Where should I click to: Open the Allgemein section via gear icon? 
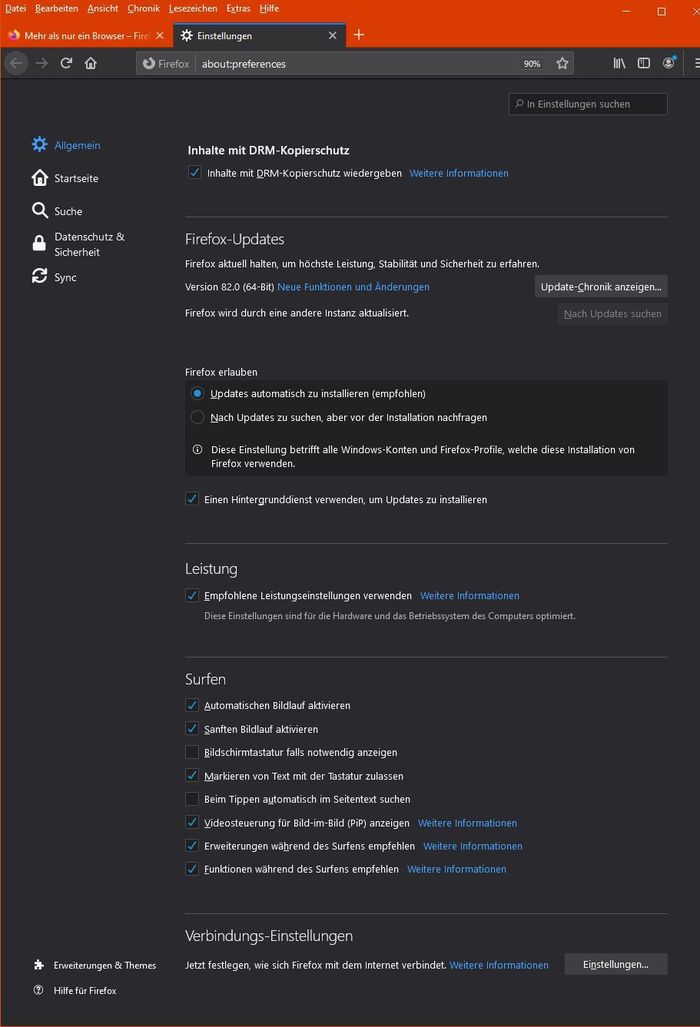38,145
